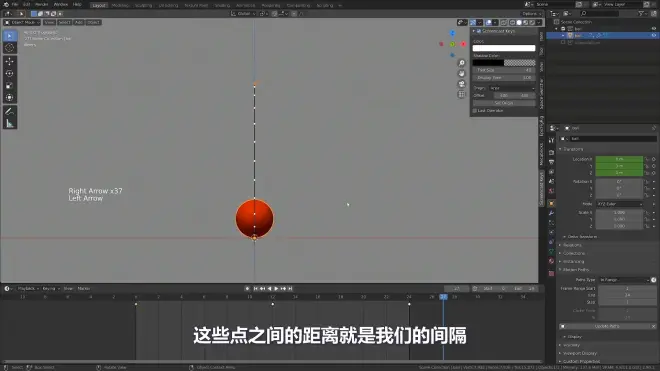
Task: Click the viewport zoom magnifier icon
Action: 461,63
